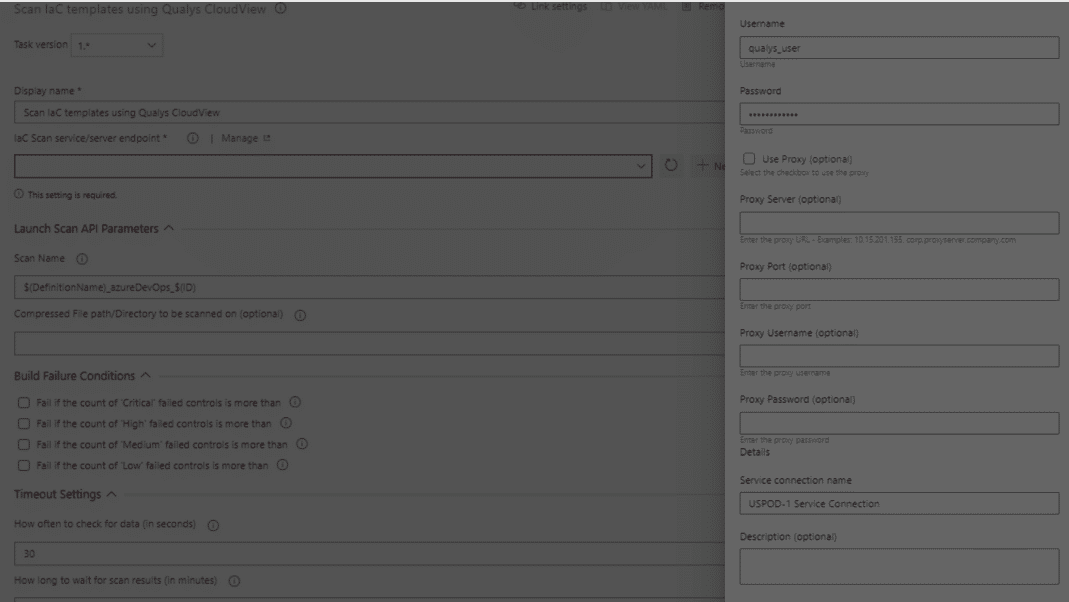Click the Proxy Password (optional) field
Screen dimensions: 1069x602
click(x=899, y=423)
